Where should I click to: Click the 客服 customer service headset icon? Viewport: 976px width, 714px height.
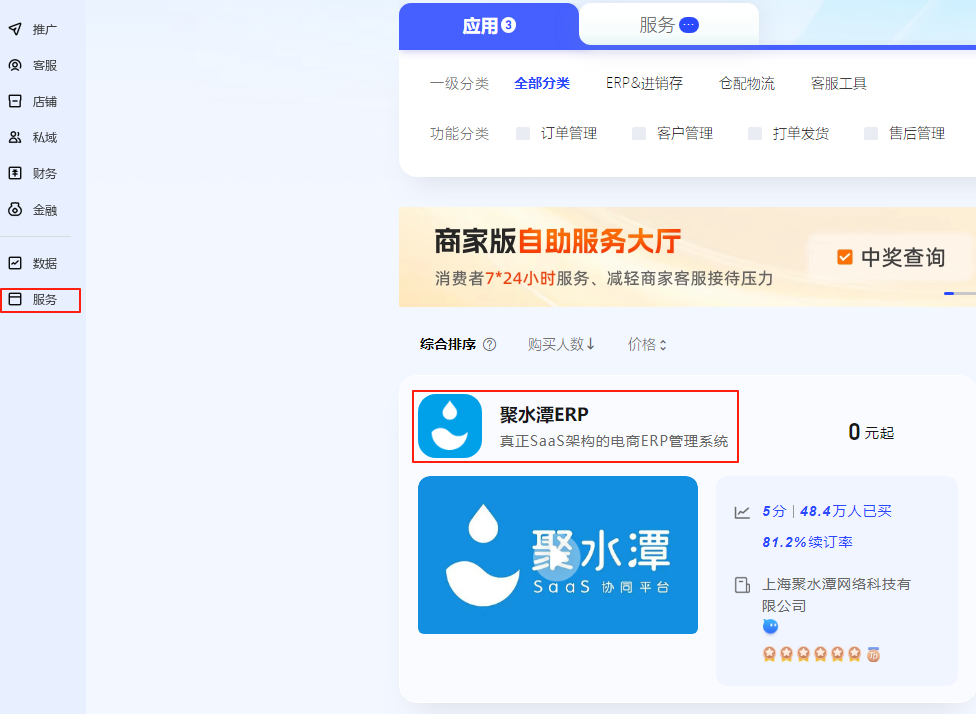15,65
